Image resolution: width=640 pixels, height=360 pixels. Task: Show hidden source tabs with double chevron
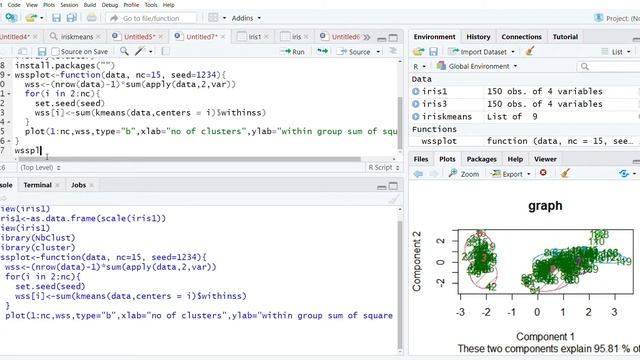pos(367,37)
